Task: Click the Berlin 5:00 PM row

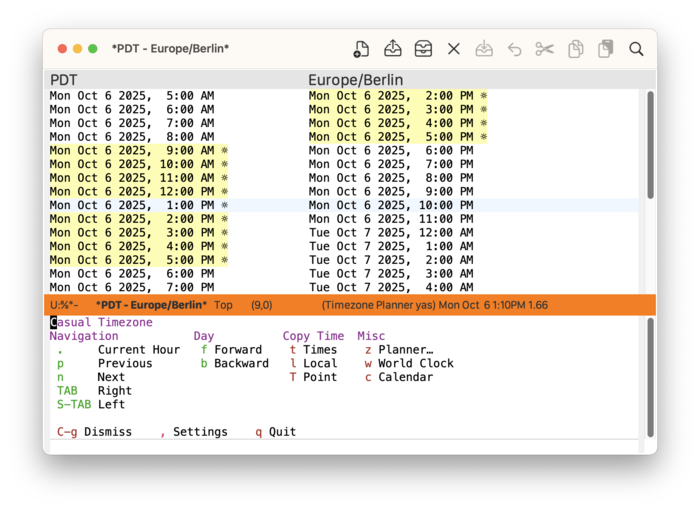Action: [x=398, y=137]
